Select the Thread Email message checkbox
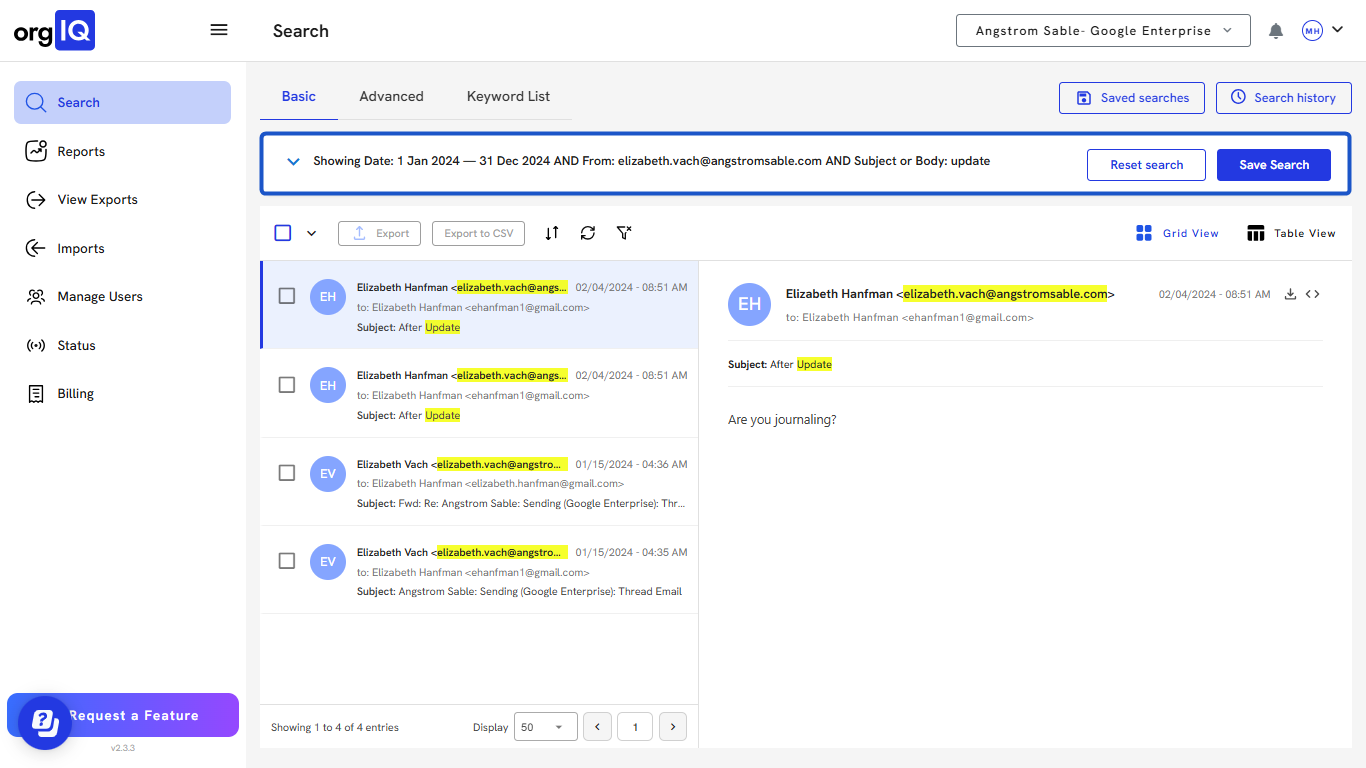This screenshot has width=1366, height=768. pos(287,561)
